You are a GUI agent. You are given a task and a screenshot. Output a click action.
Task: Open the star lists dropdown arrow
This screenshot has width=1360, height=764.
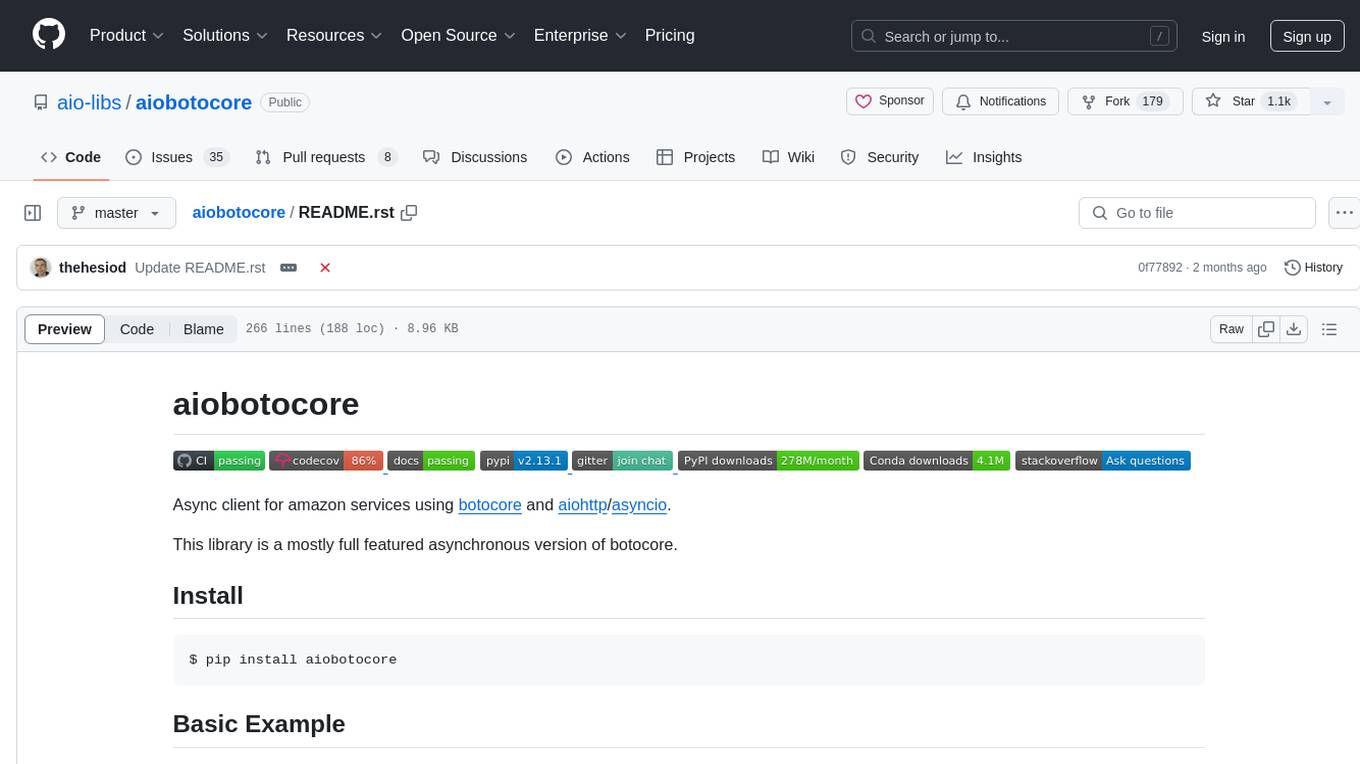coord(1327,101)
